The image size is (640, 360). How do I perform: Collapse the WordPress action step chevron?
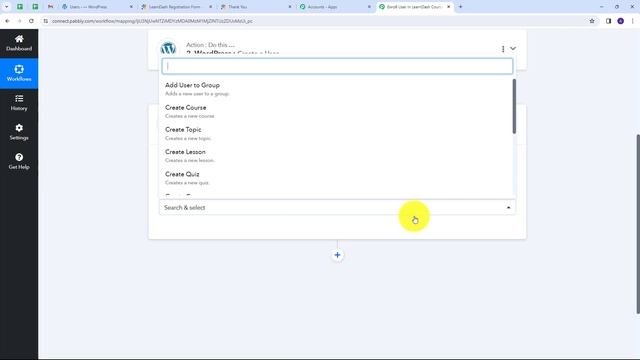pos(513,49)
